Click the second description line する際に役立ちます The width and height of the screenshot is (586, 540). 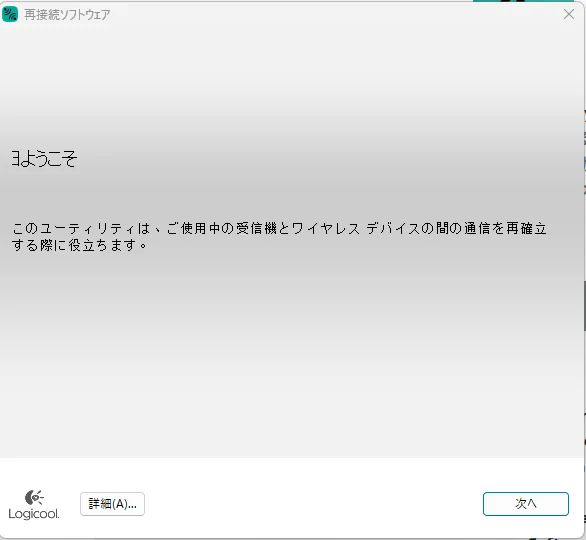tap(79, 245)
